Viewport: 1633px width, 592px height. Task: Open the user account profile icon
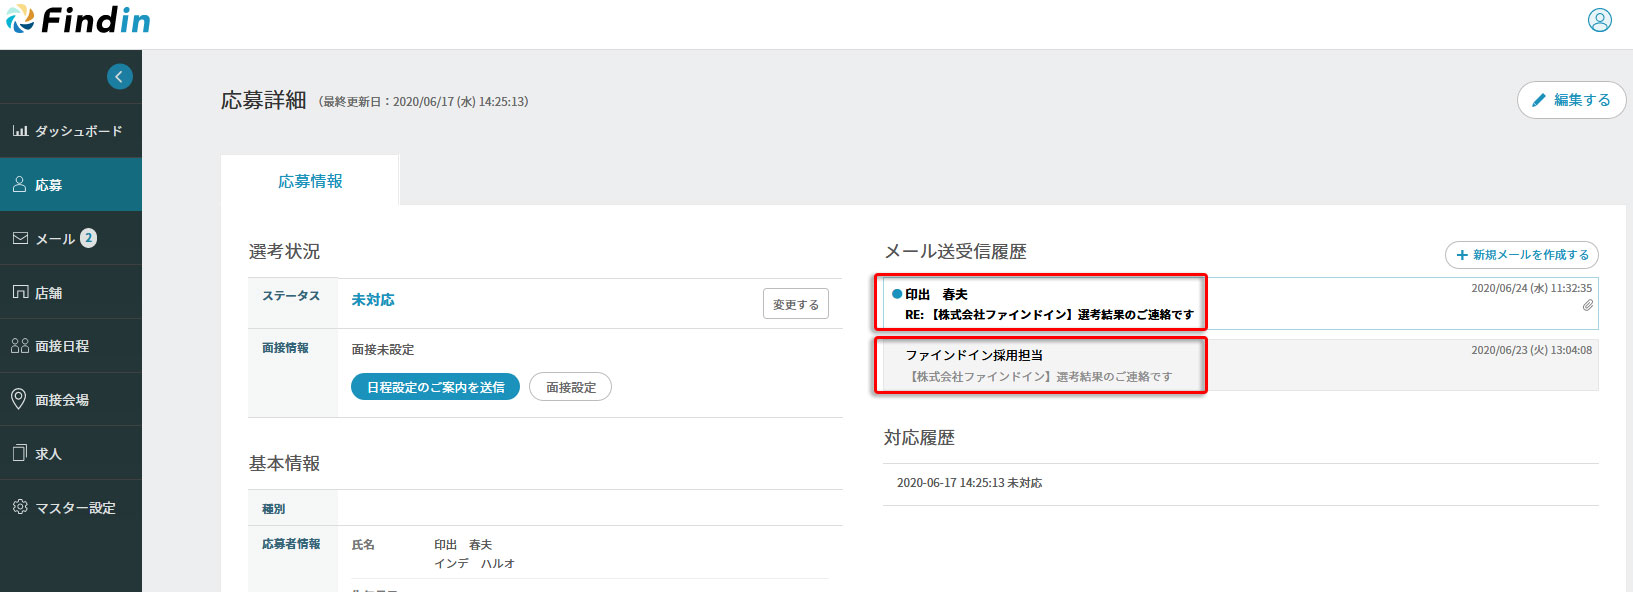[1599, 20]
